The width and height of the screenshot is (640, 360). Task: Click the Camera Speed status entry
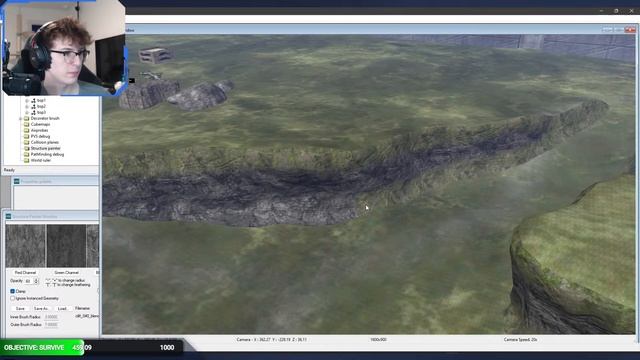click(520, 340)
